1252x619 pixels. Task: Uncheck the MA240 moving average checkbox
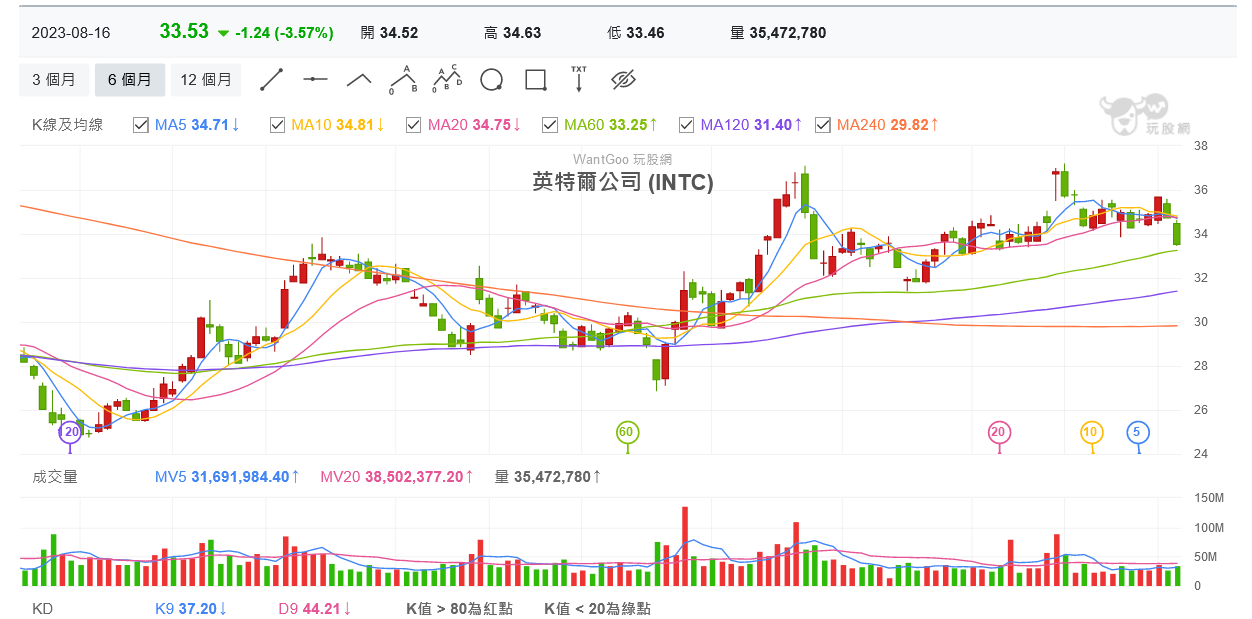(822, 125)
